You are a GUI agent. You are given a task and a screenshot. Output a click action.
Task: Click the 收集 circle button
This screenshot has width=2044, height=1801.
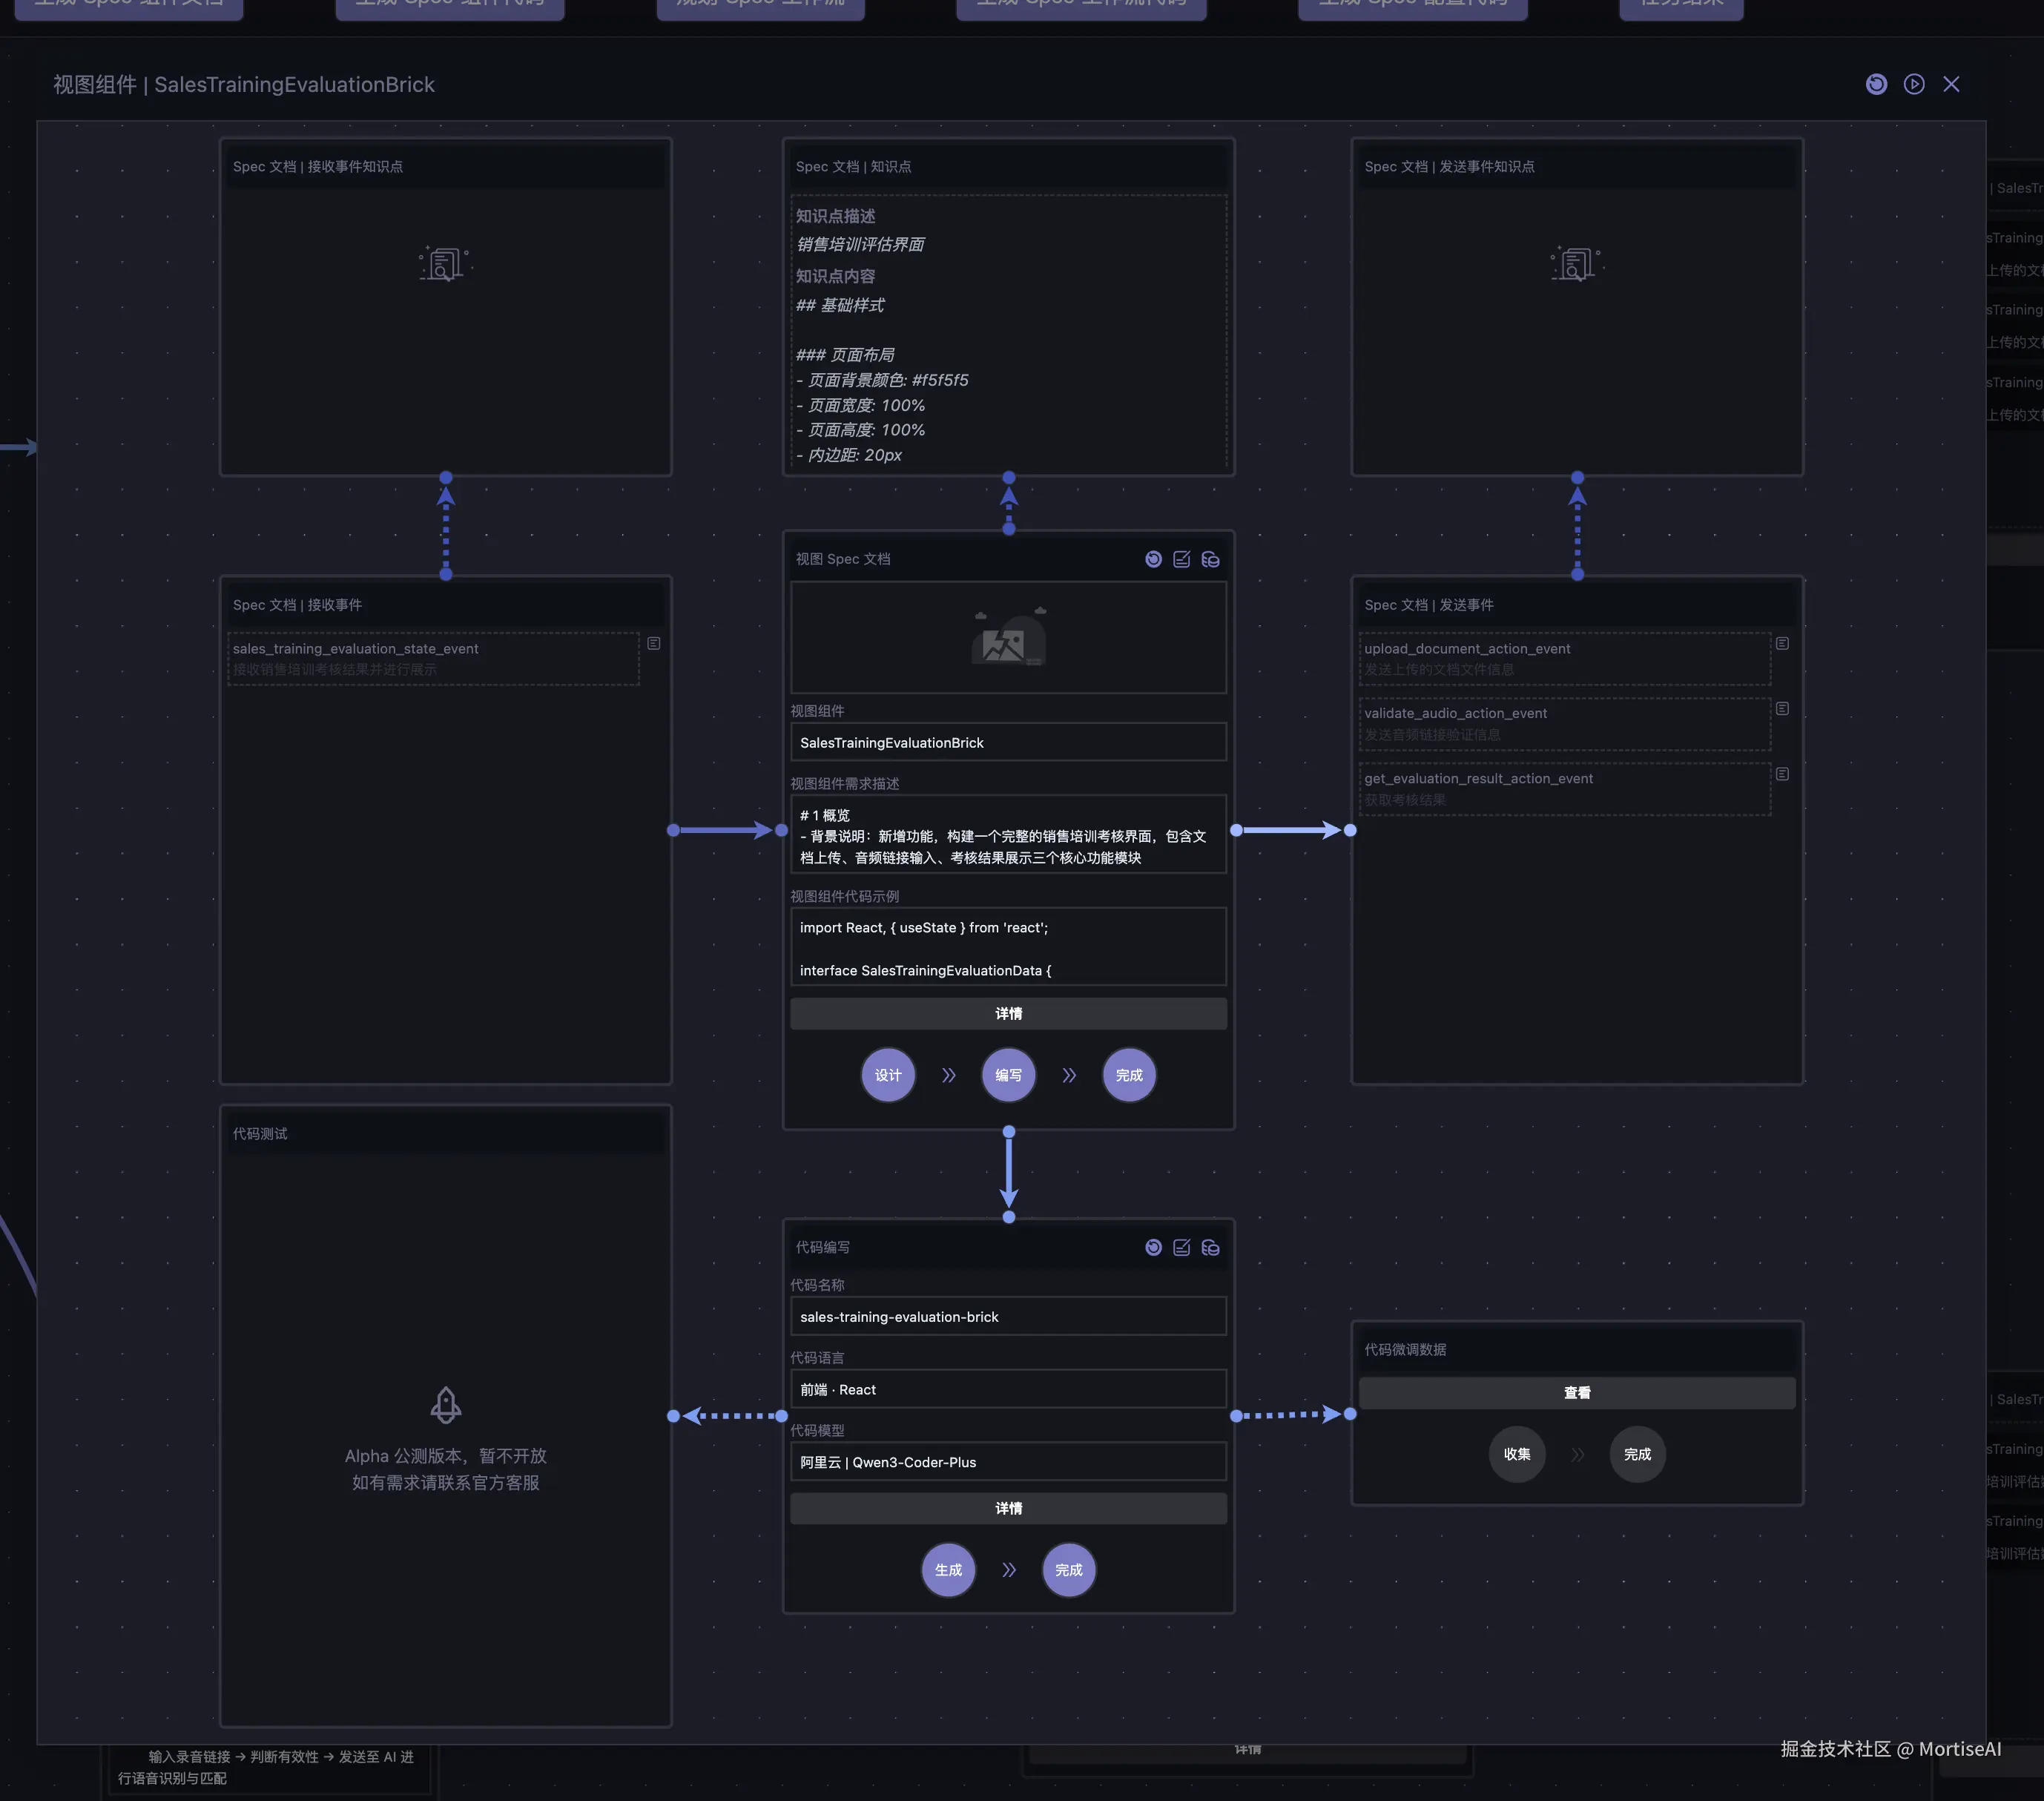[1516, 1454]
